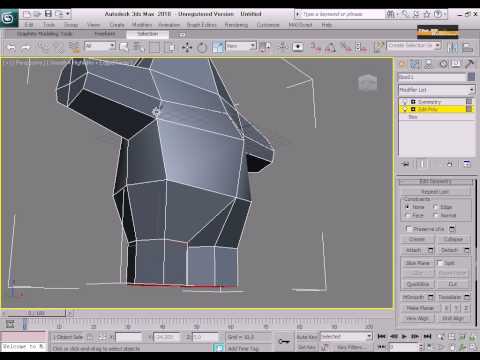Open the Group menu
Viewport: 480px width, 360px height.
[71, 25]
